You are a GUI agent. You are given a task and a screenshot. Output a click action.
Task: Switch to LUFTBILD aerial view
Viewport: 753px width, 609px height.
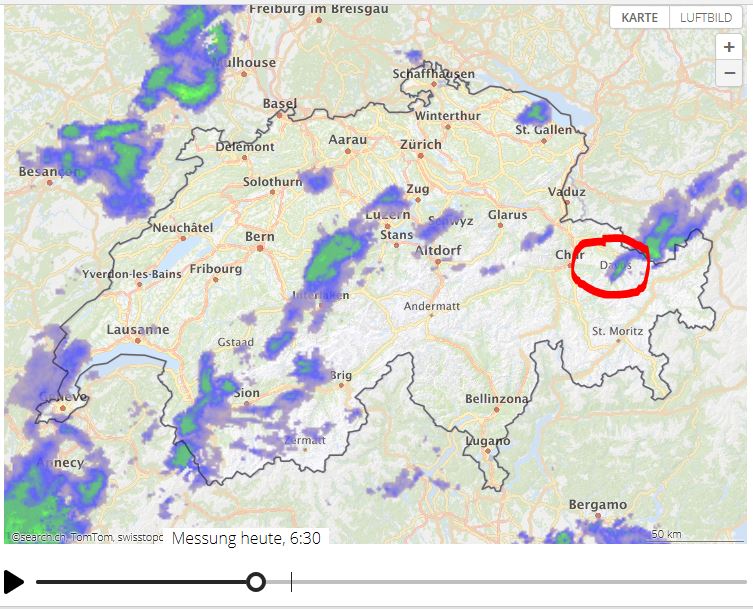point(705,18)
